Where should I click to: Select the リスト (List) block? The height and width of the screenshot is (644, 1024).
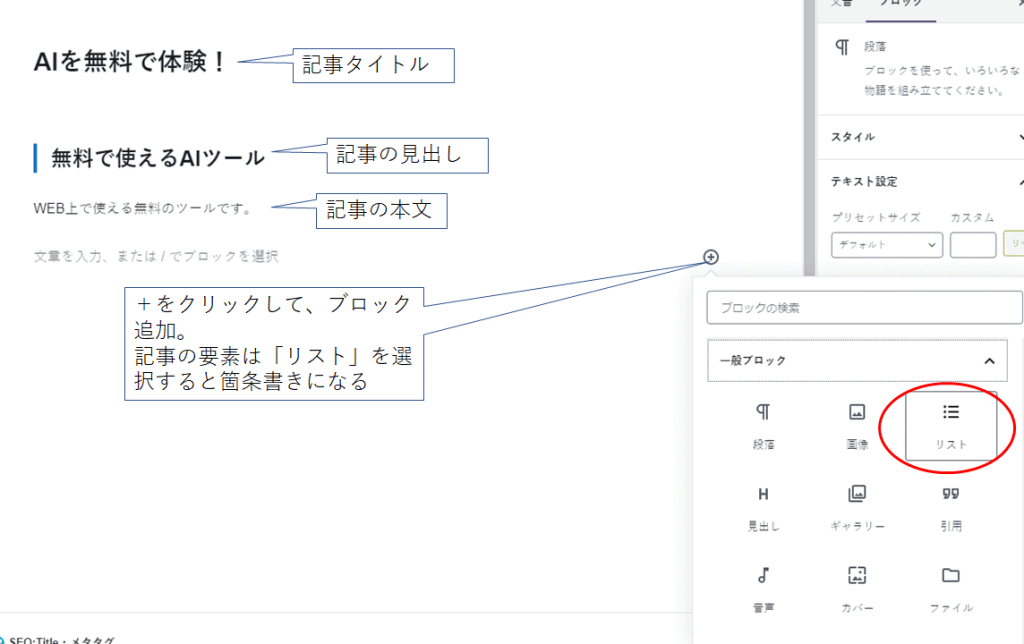coord(950,426)
